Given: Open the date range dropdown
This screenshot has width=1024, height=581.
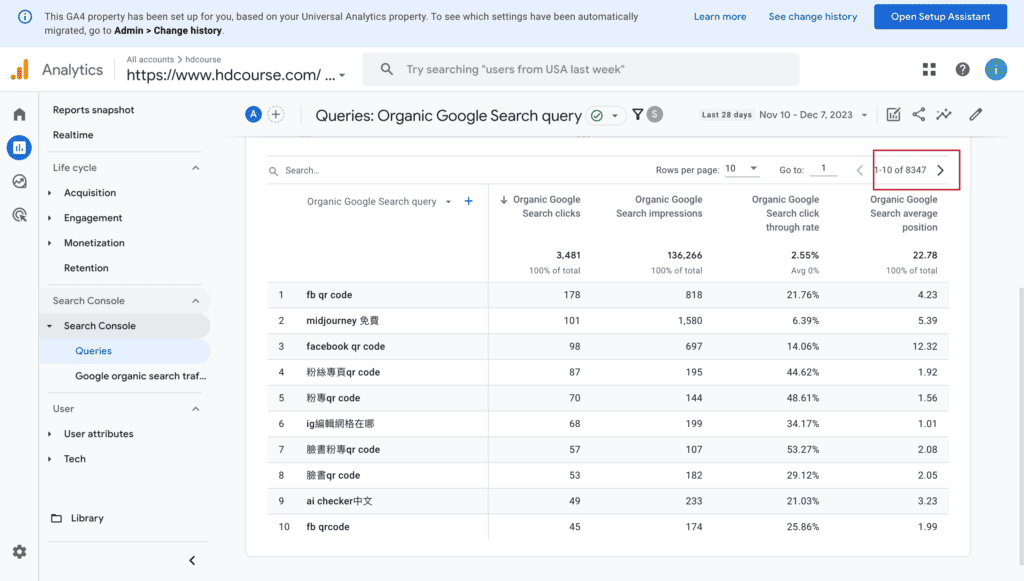Looking at the screenshot, I should (x=813, y=115).
